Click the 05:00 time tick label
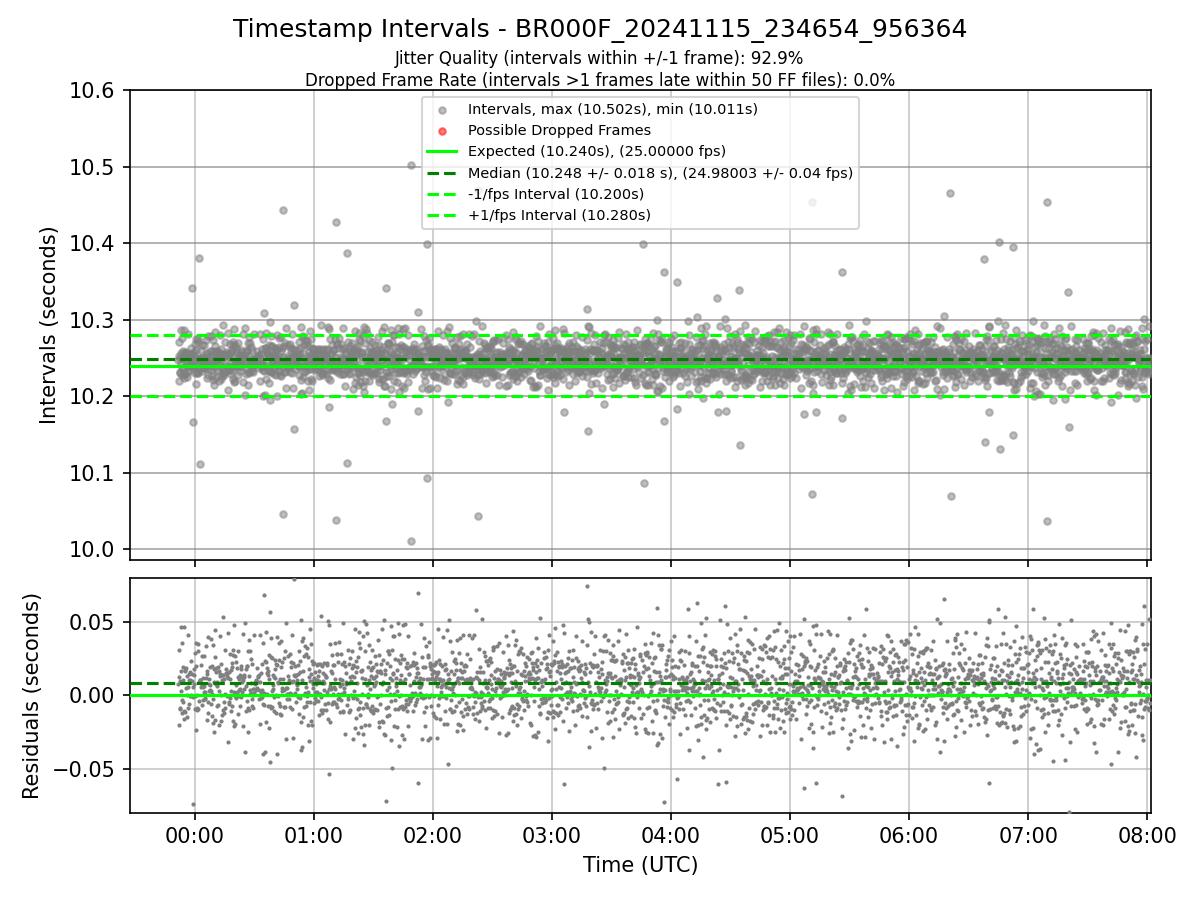Viewport: 1200px width, 900px height. (x=789, y=835)
